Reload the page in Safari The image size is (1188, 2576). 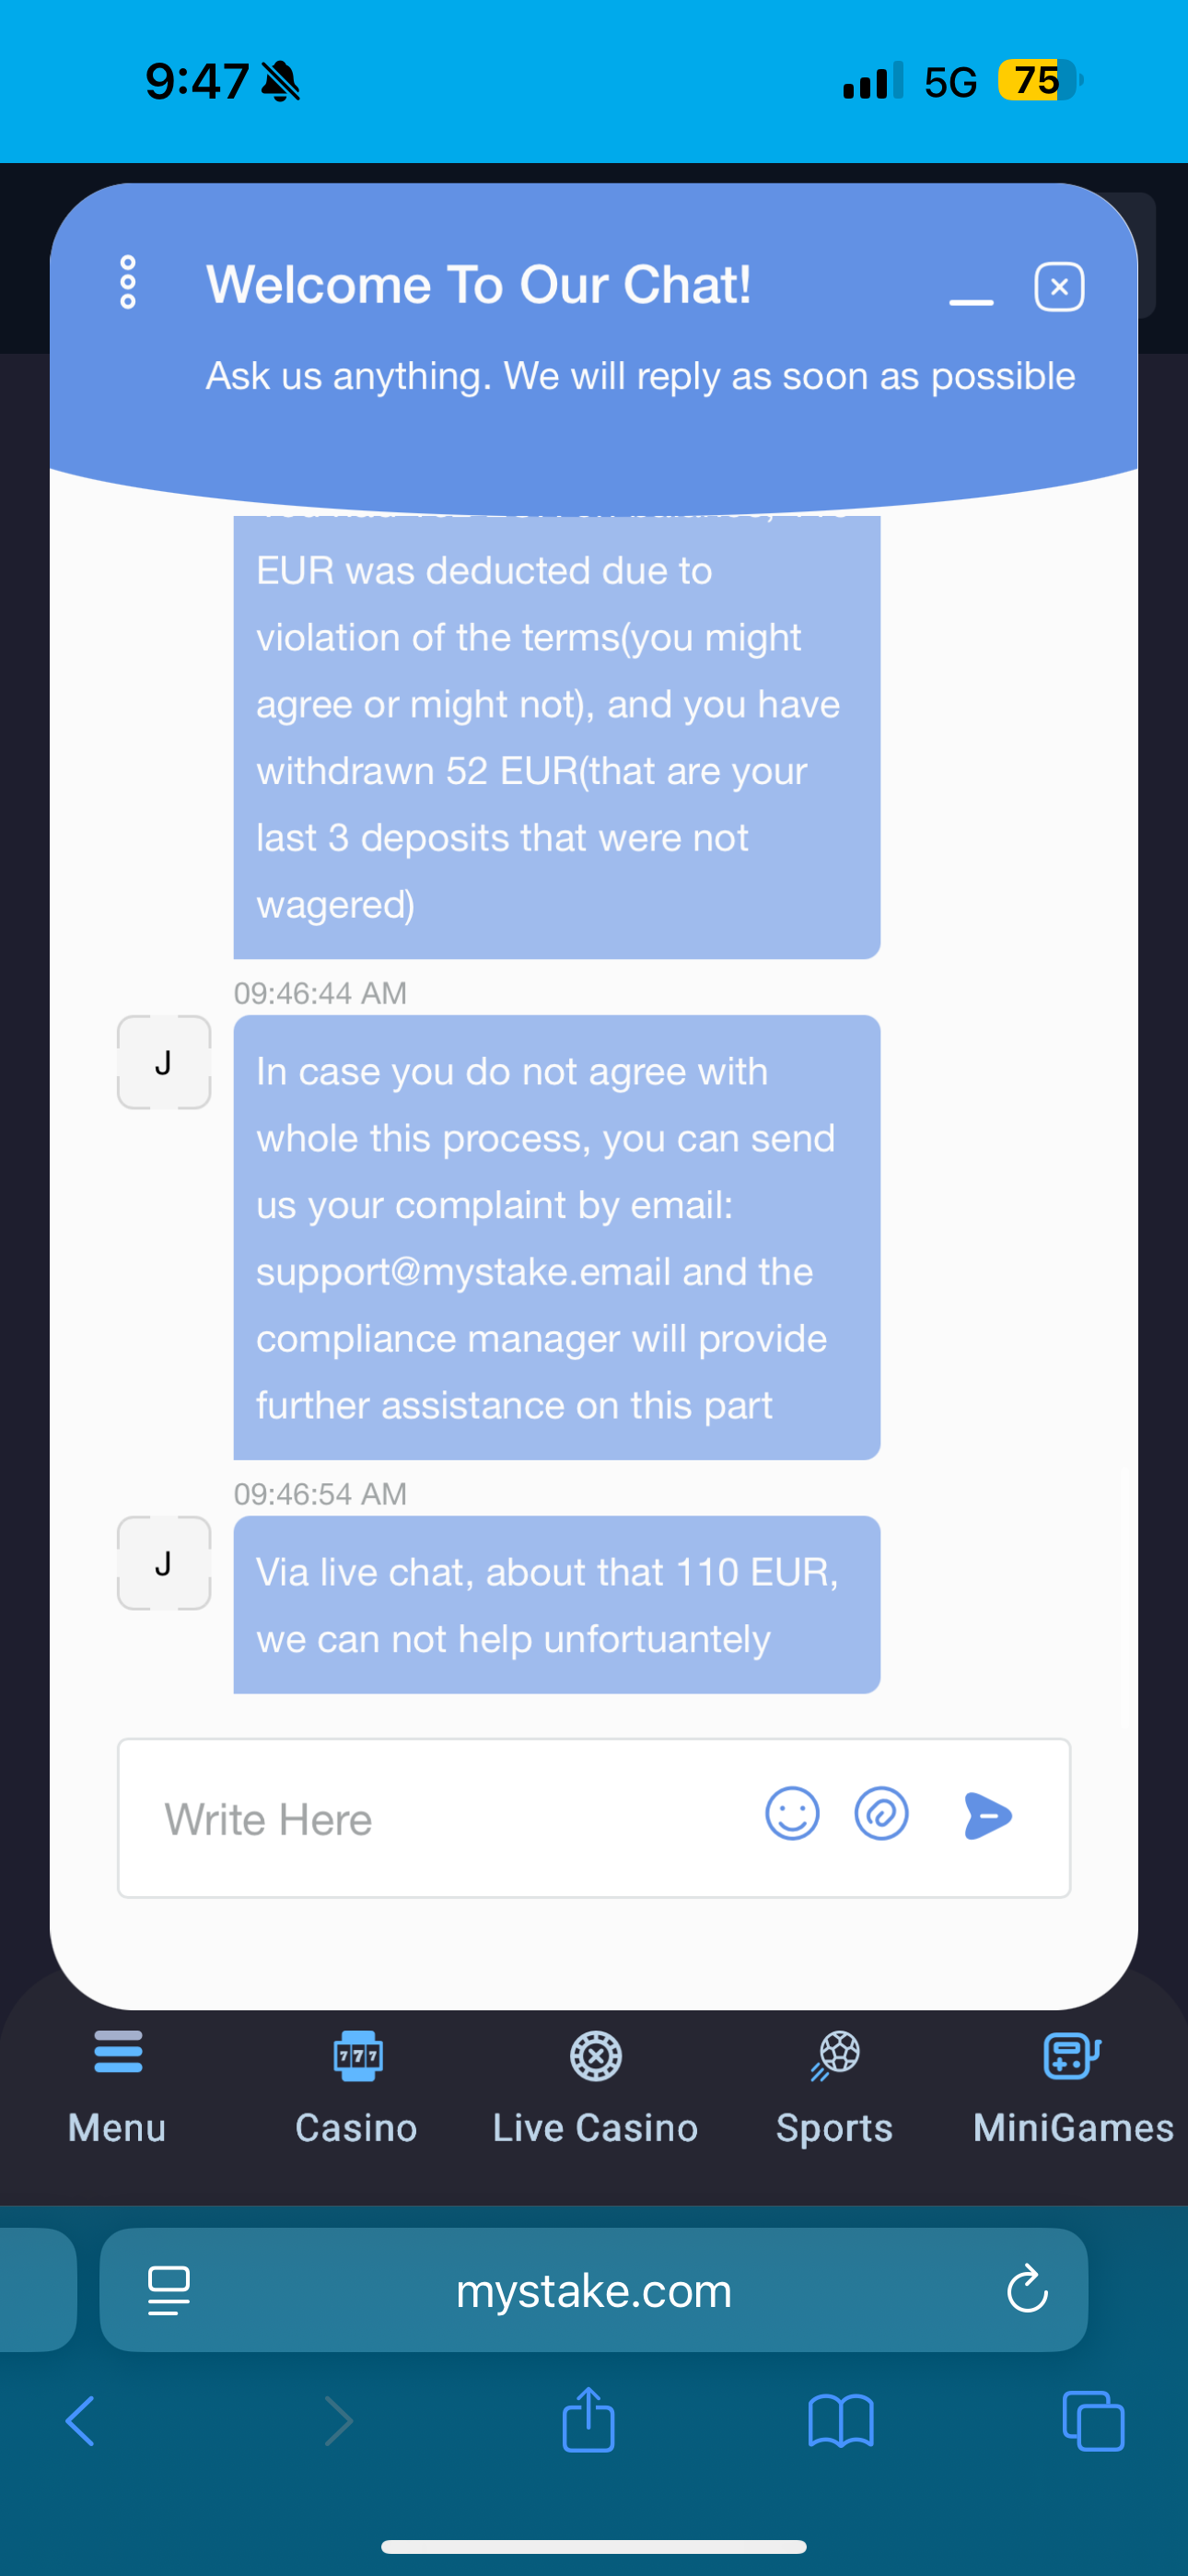pos(1026,2291)
